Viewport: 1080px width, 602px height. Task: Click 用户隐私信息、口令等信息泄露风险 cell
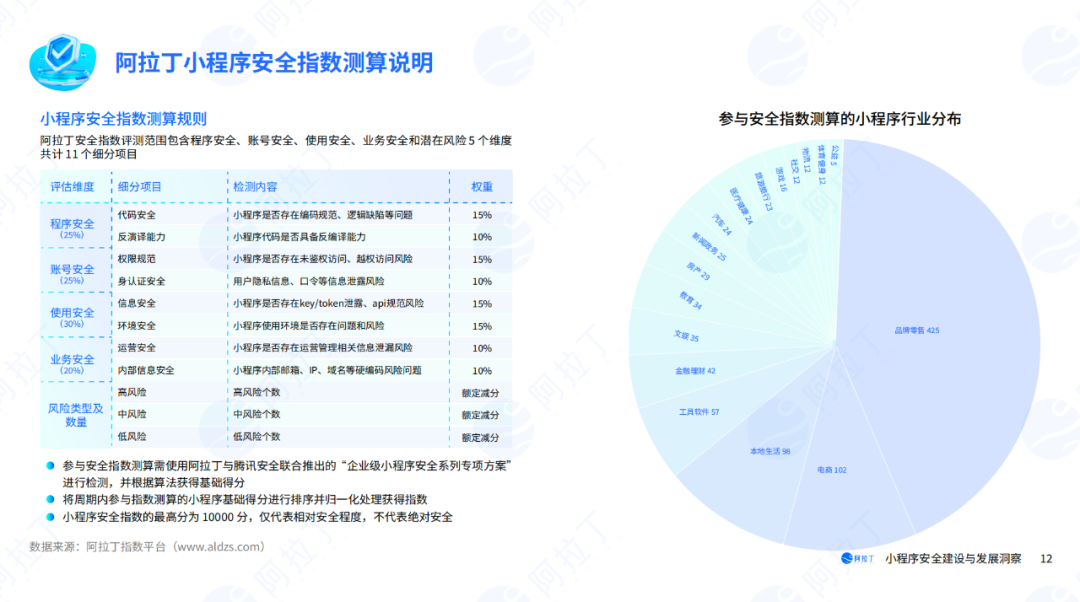pos(309,281)
